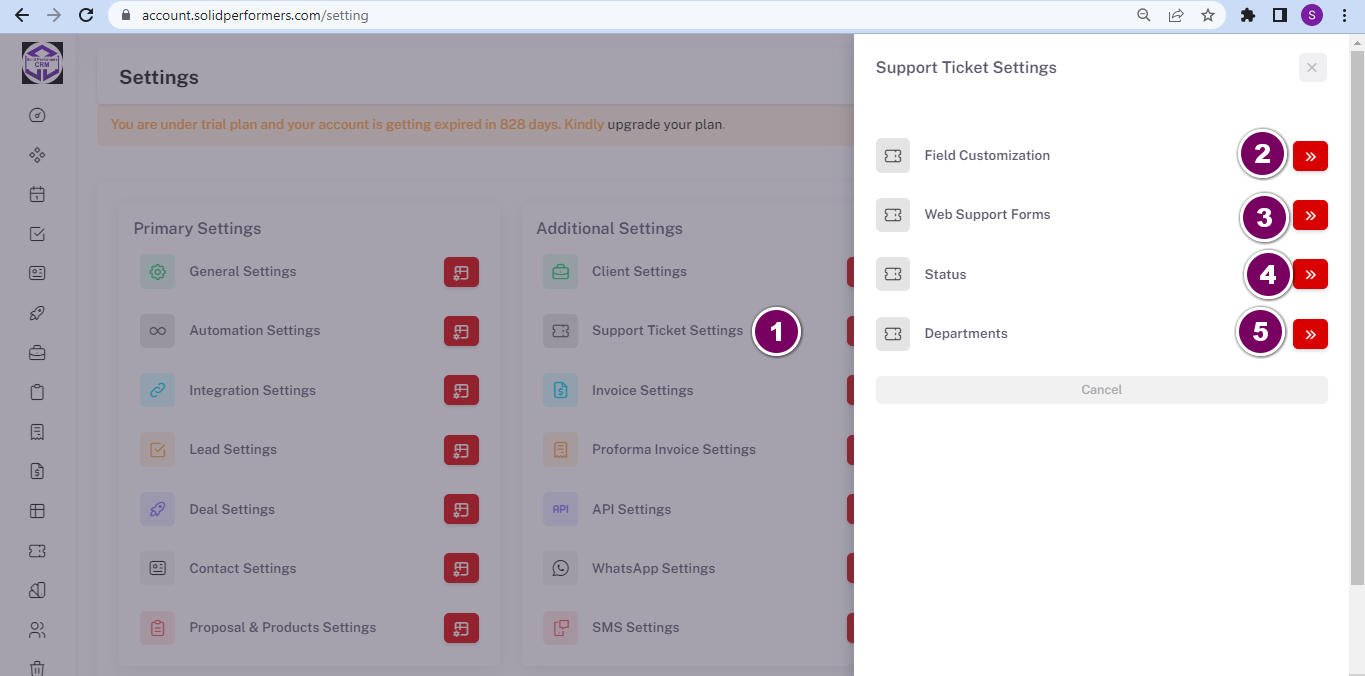This screenshot has height=676, width=1365.
Task: Click the Departments ticket icon
Action: tap(893, 334)
